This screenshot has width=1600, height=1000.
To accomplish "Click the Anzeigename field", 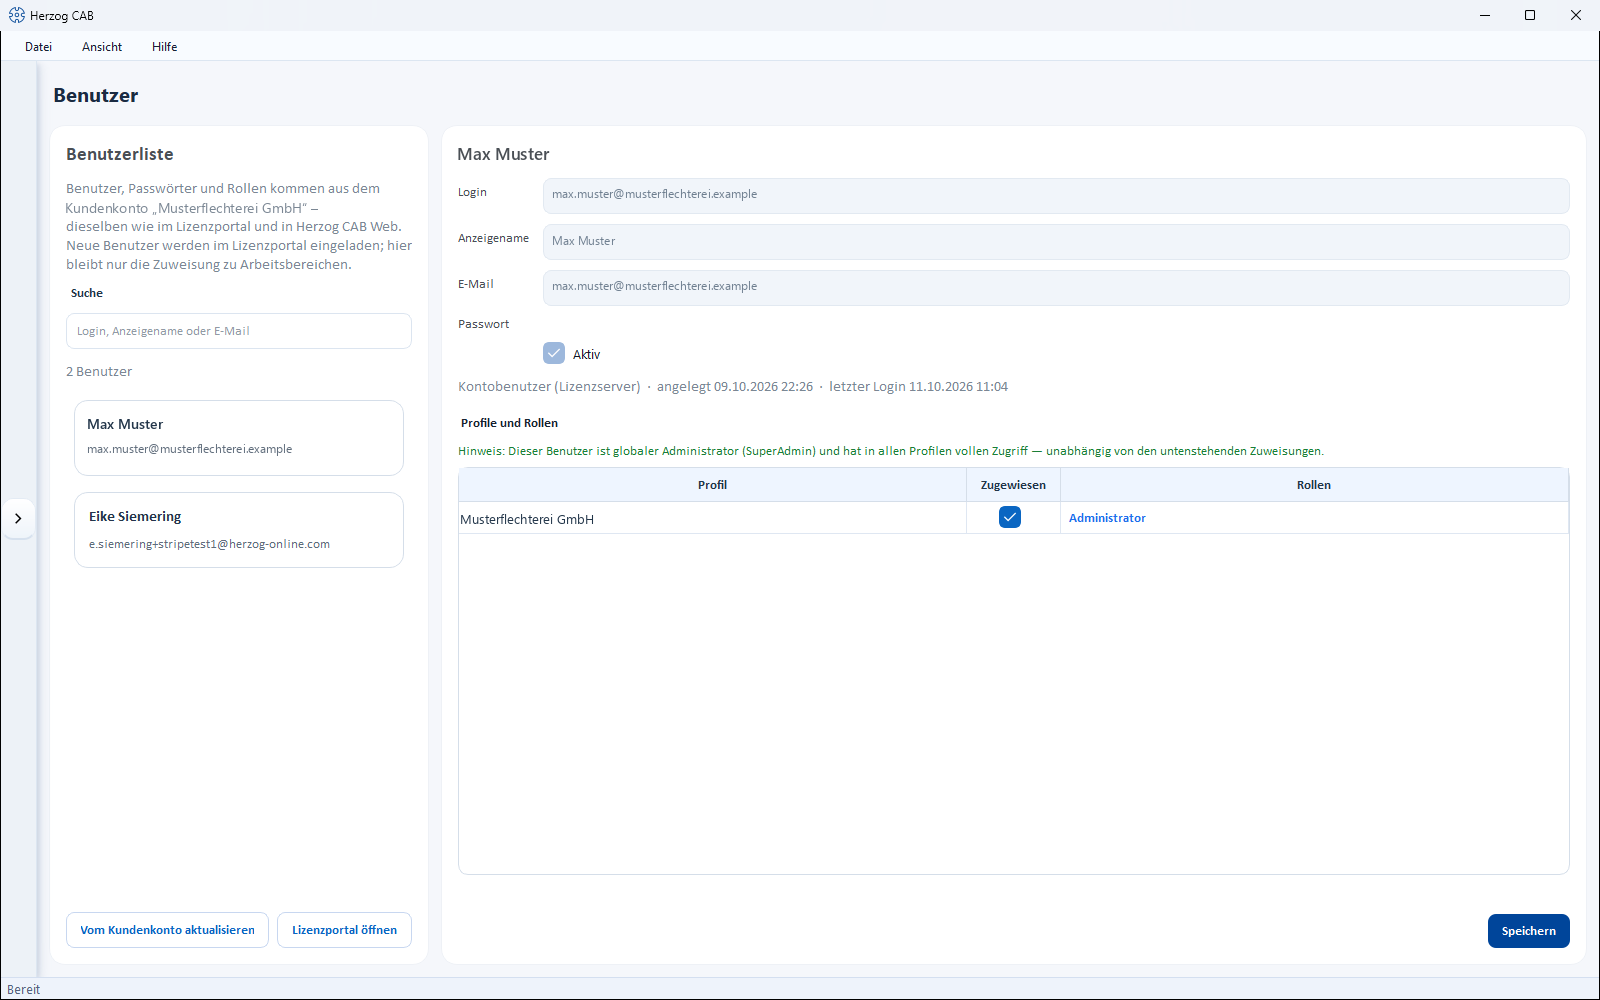I will coord(1056,241).
